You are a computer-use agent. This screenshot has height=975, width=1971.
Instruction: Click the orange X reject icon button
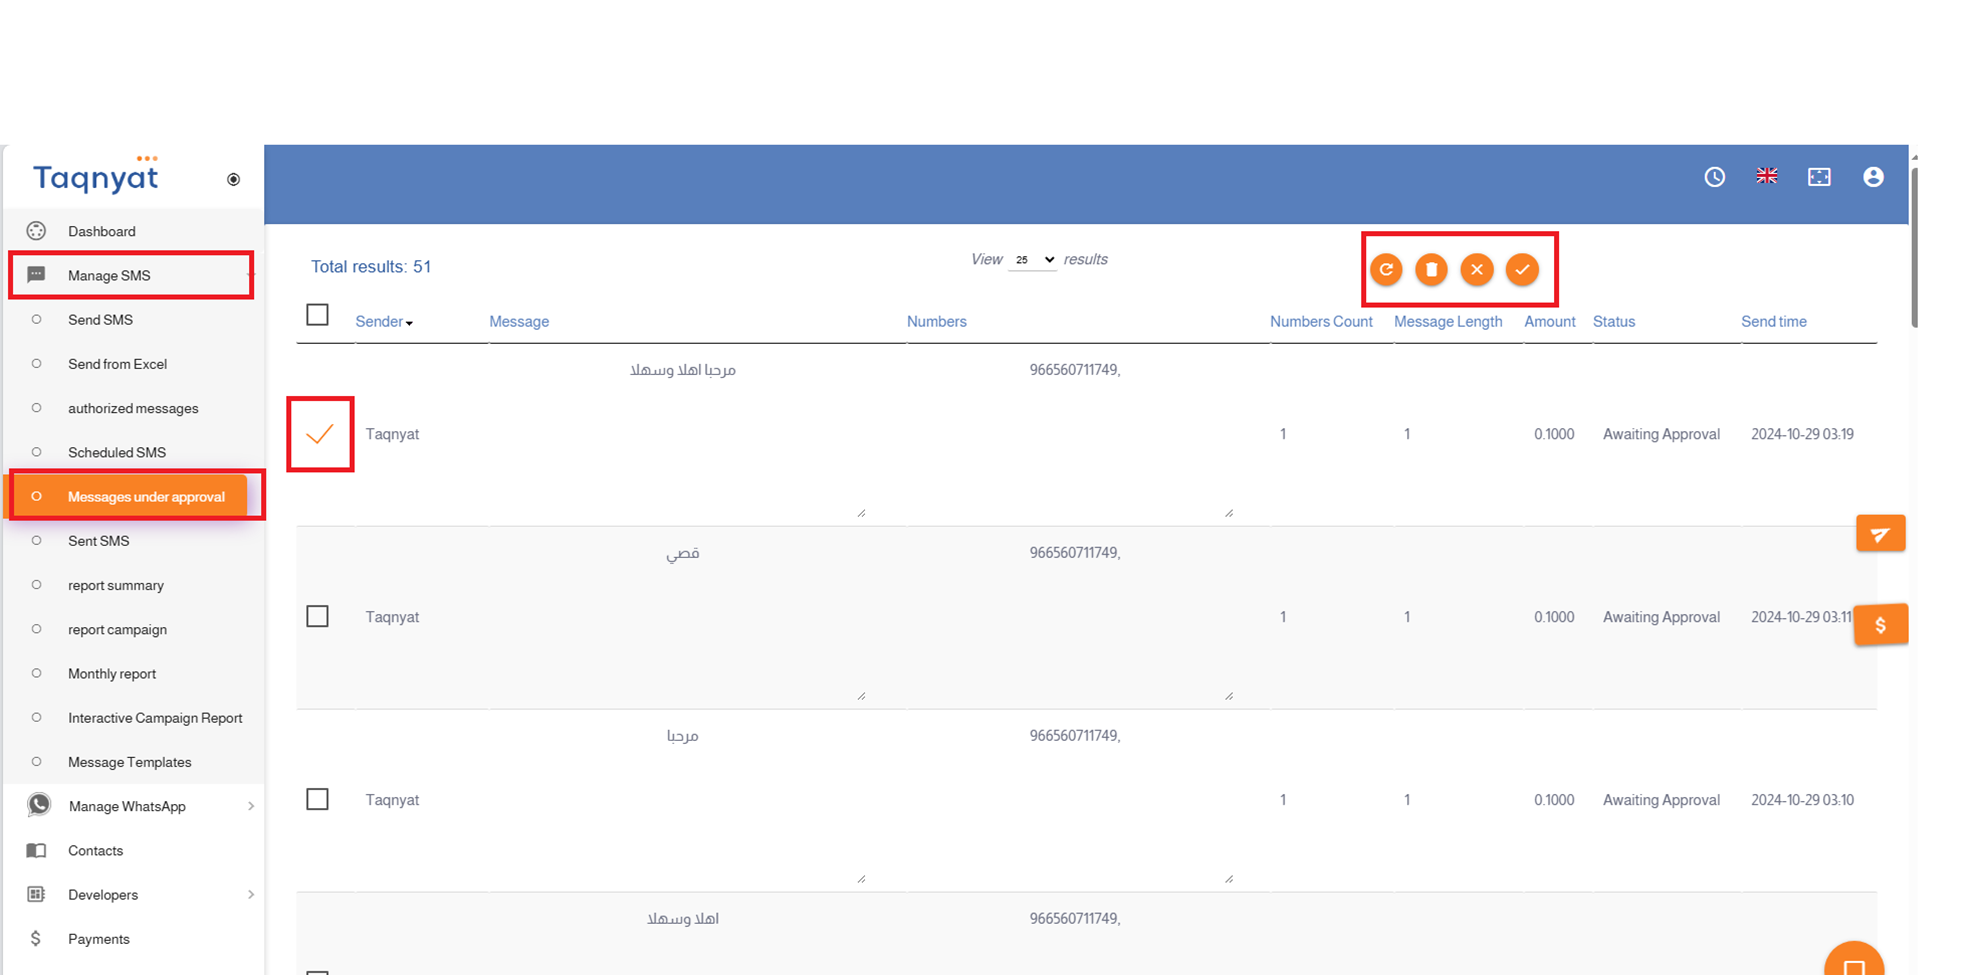click(1477, 269)
